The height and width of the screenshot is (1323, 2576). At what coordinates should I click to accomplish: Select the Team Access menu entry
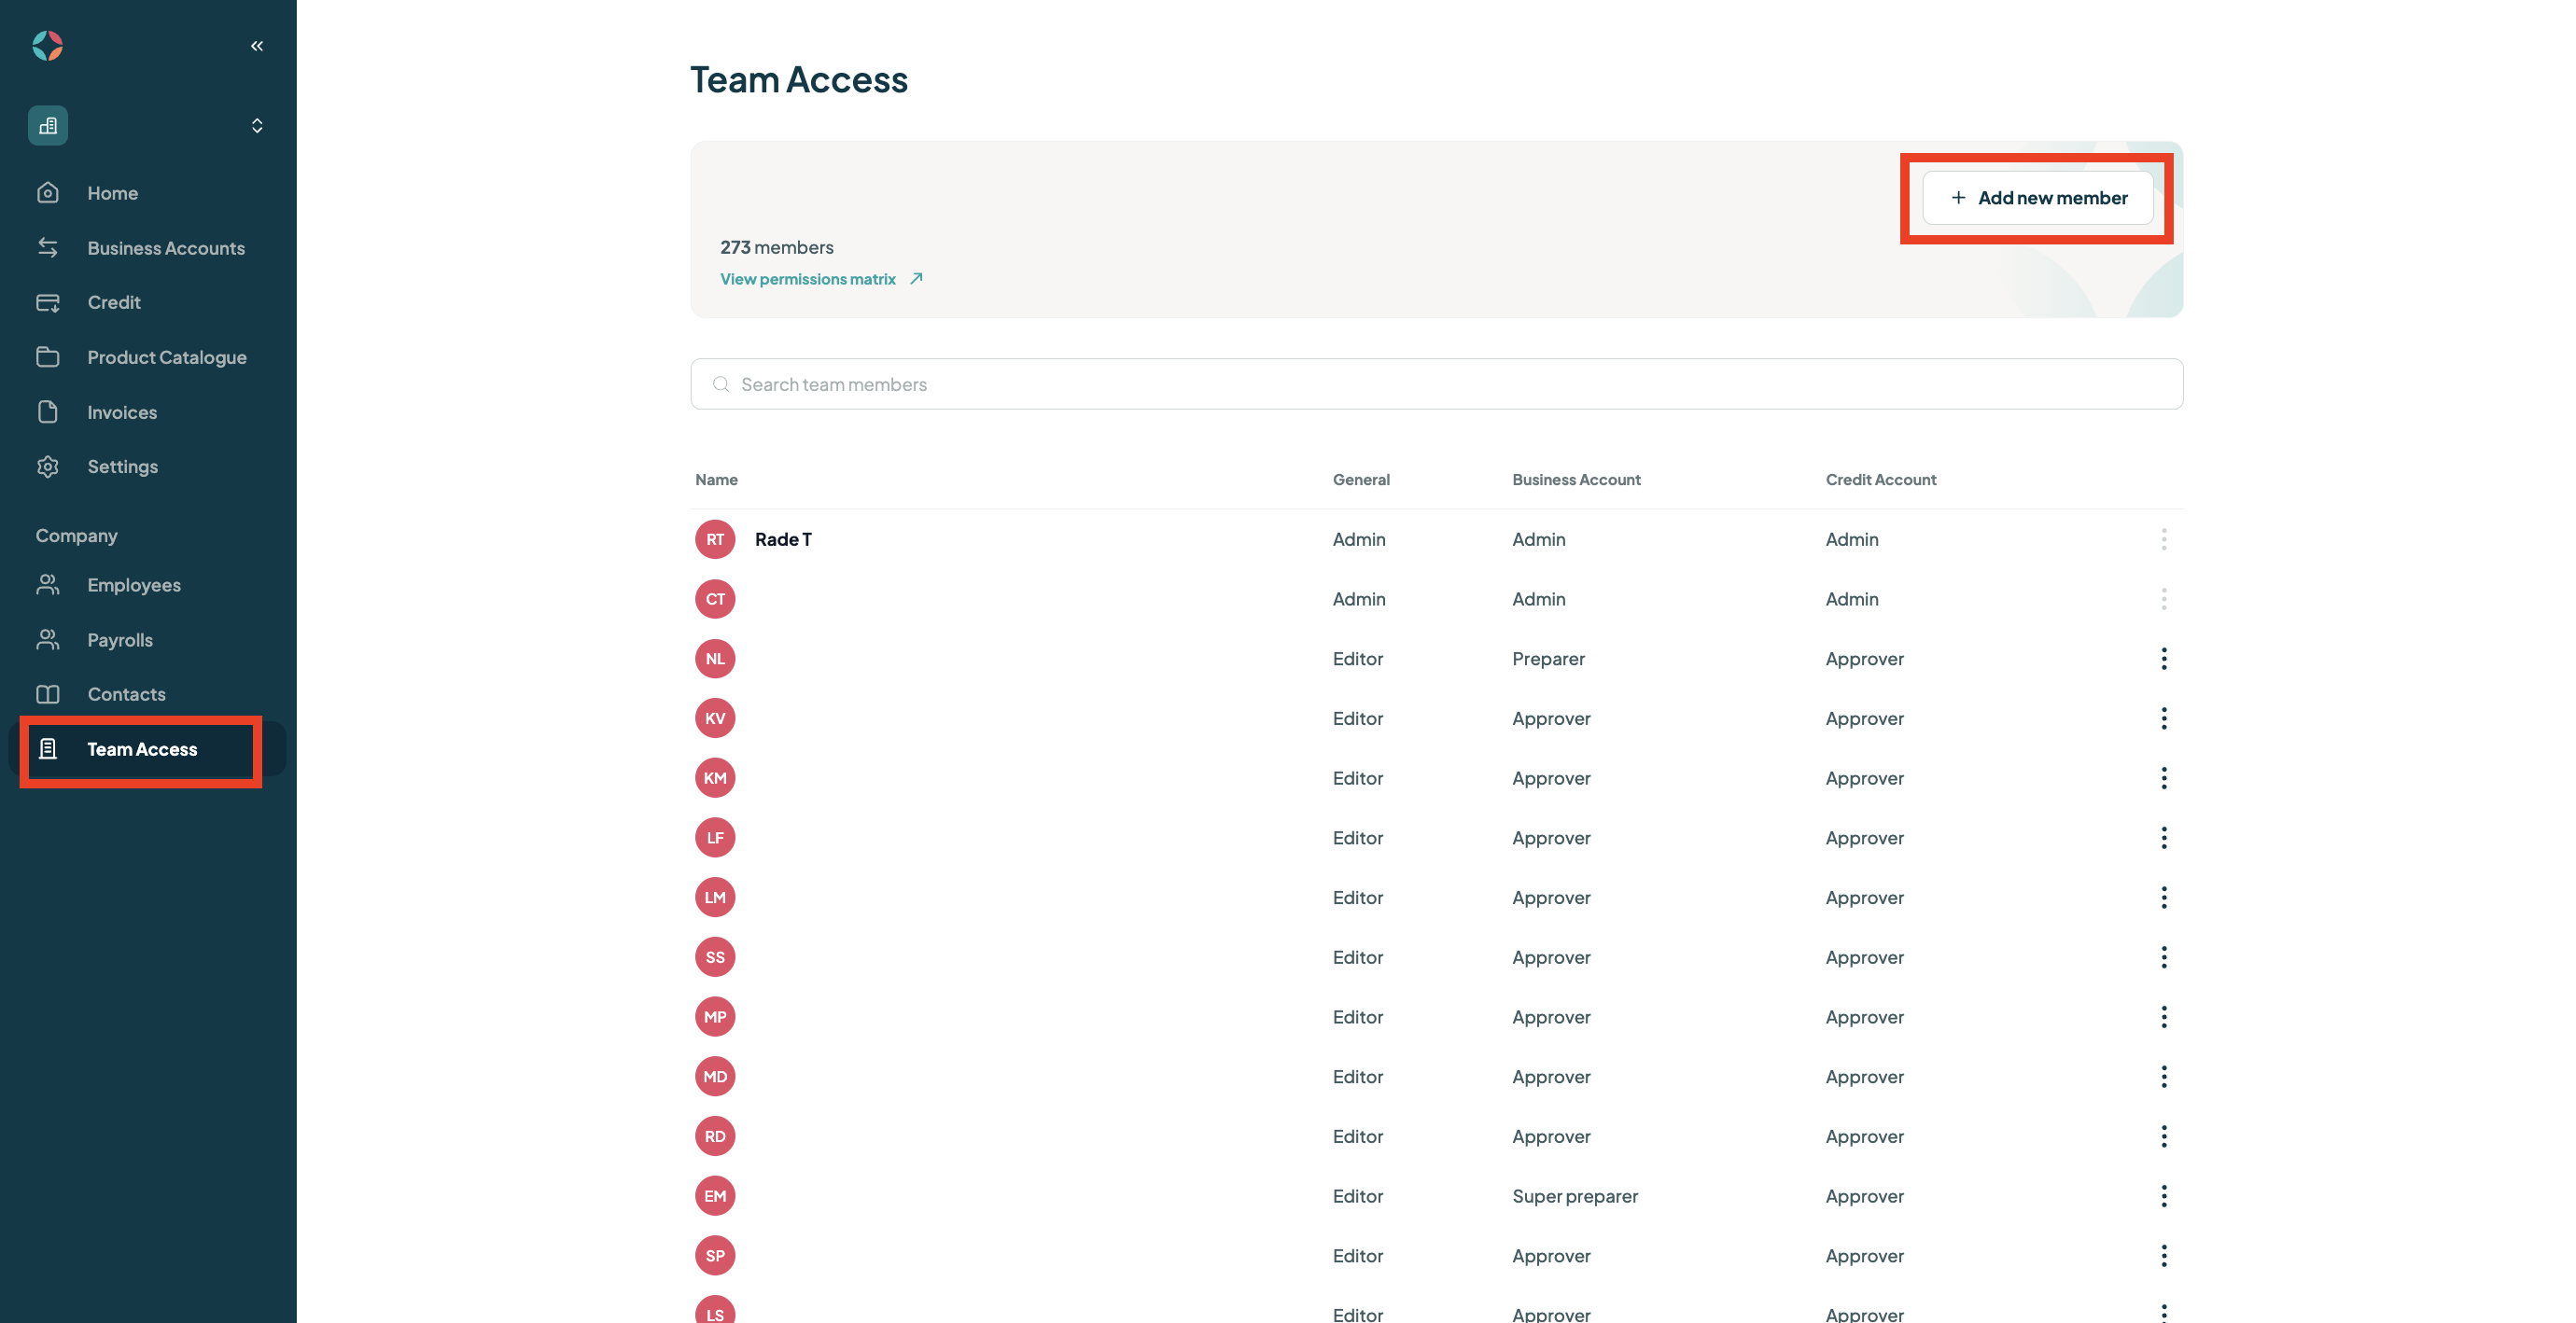tap(141, 748)
